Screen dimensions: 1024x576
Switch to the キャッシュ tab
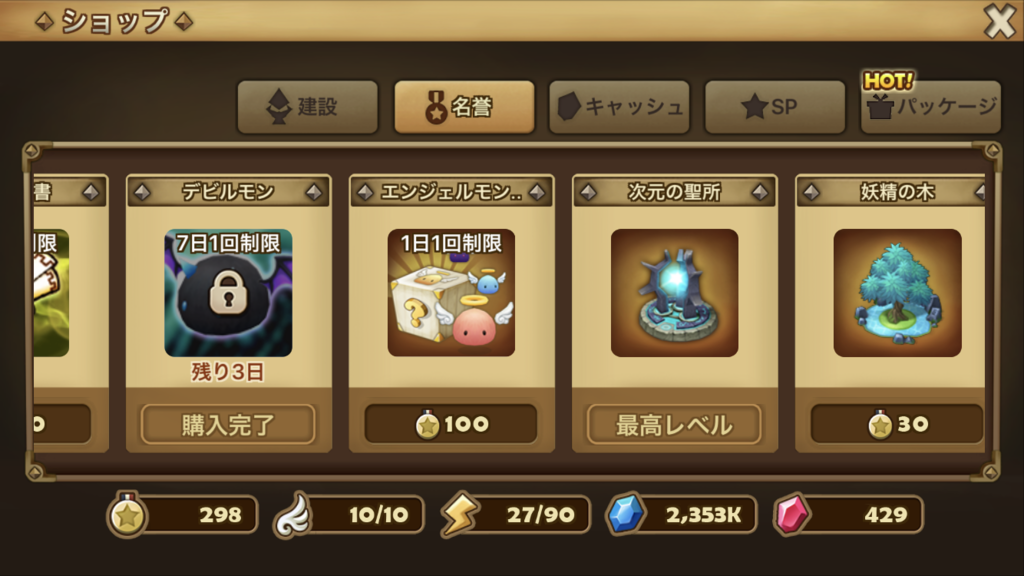tap(619, 107)
